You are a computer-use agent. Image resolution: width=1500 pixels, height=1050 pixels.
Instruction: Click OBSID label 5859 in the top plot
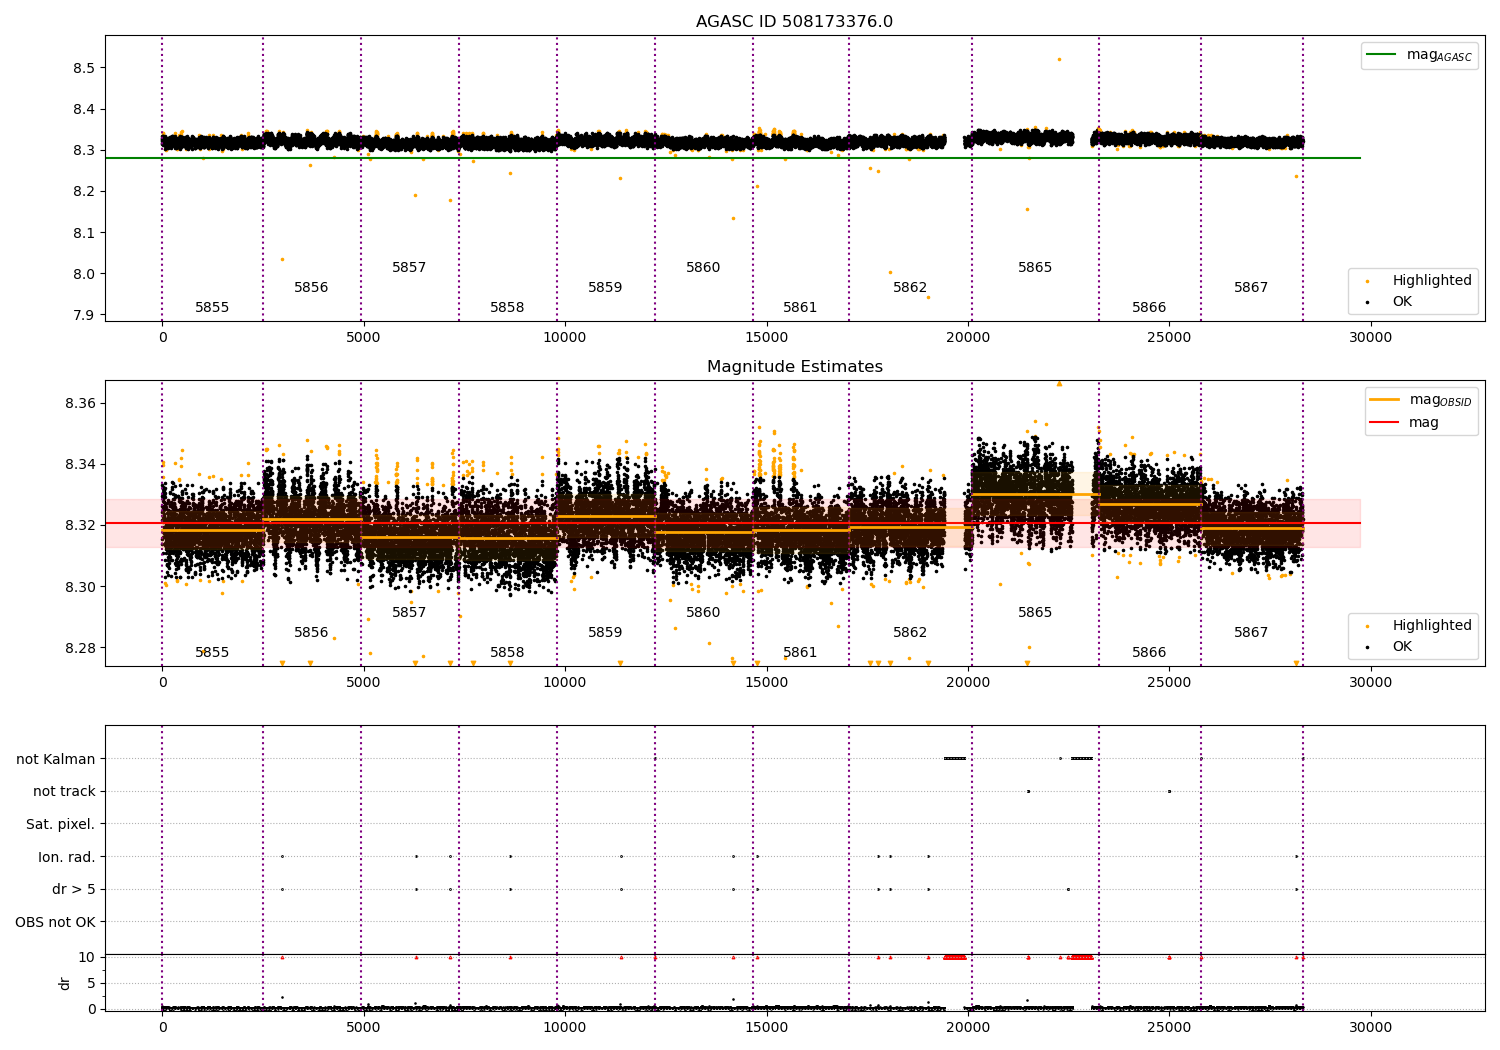click(x=605, y=288)
